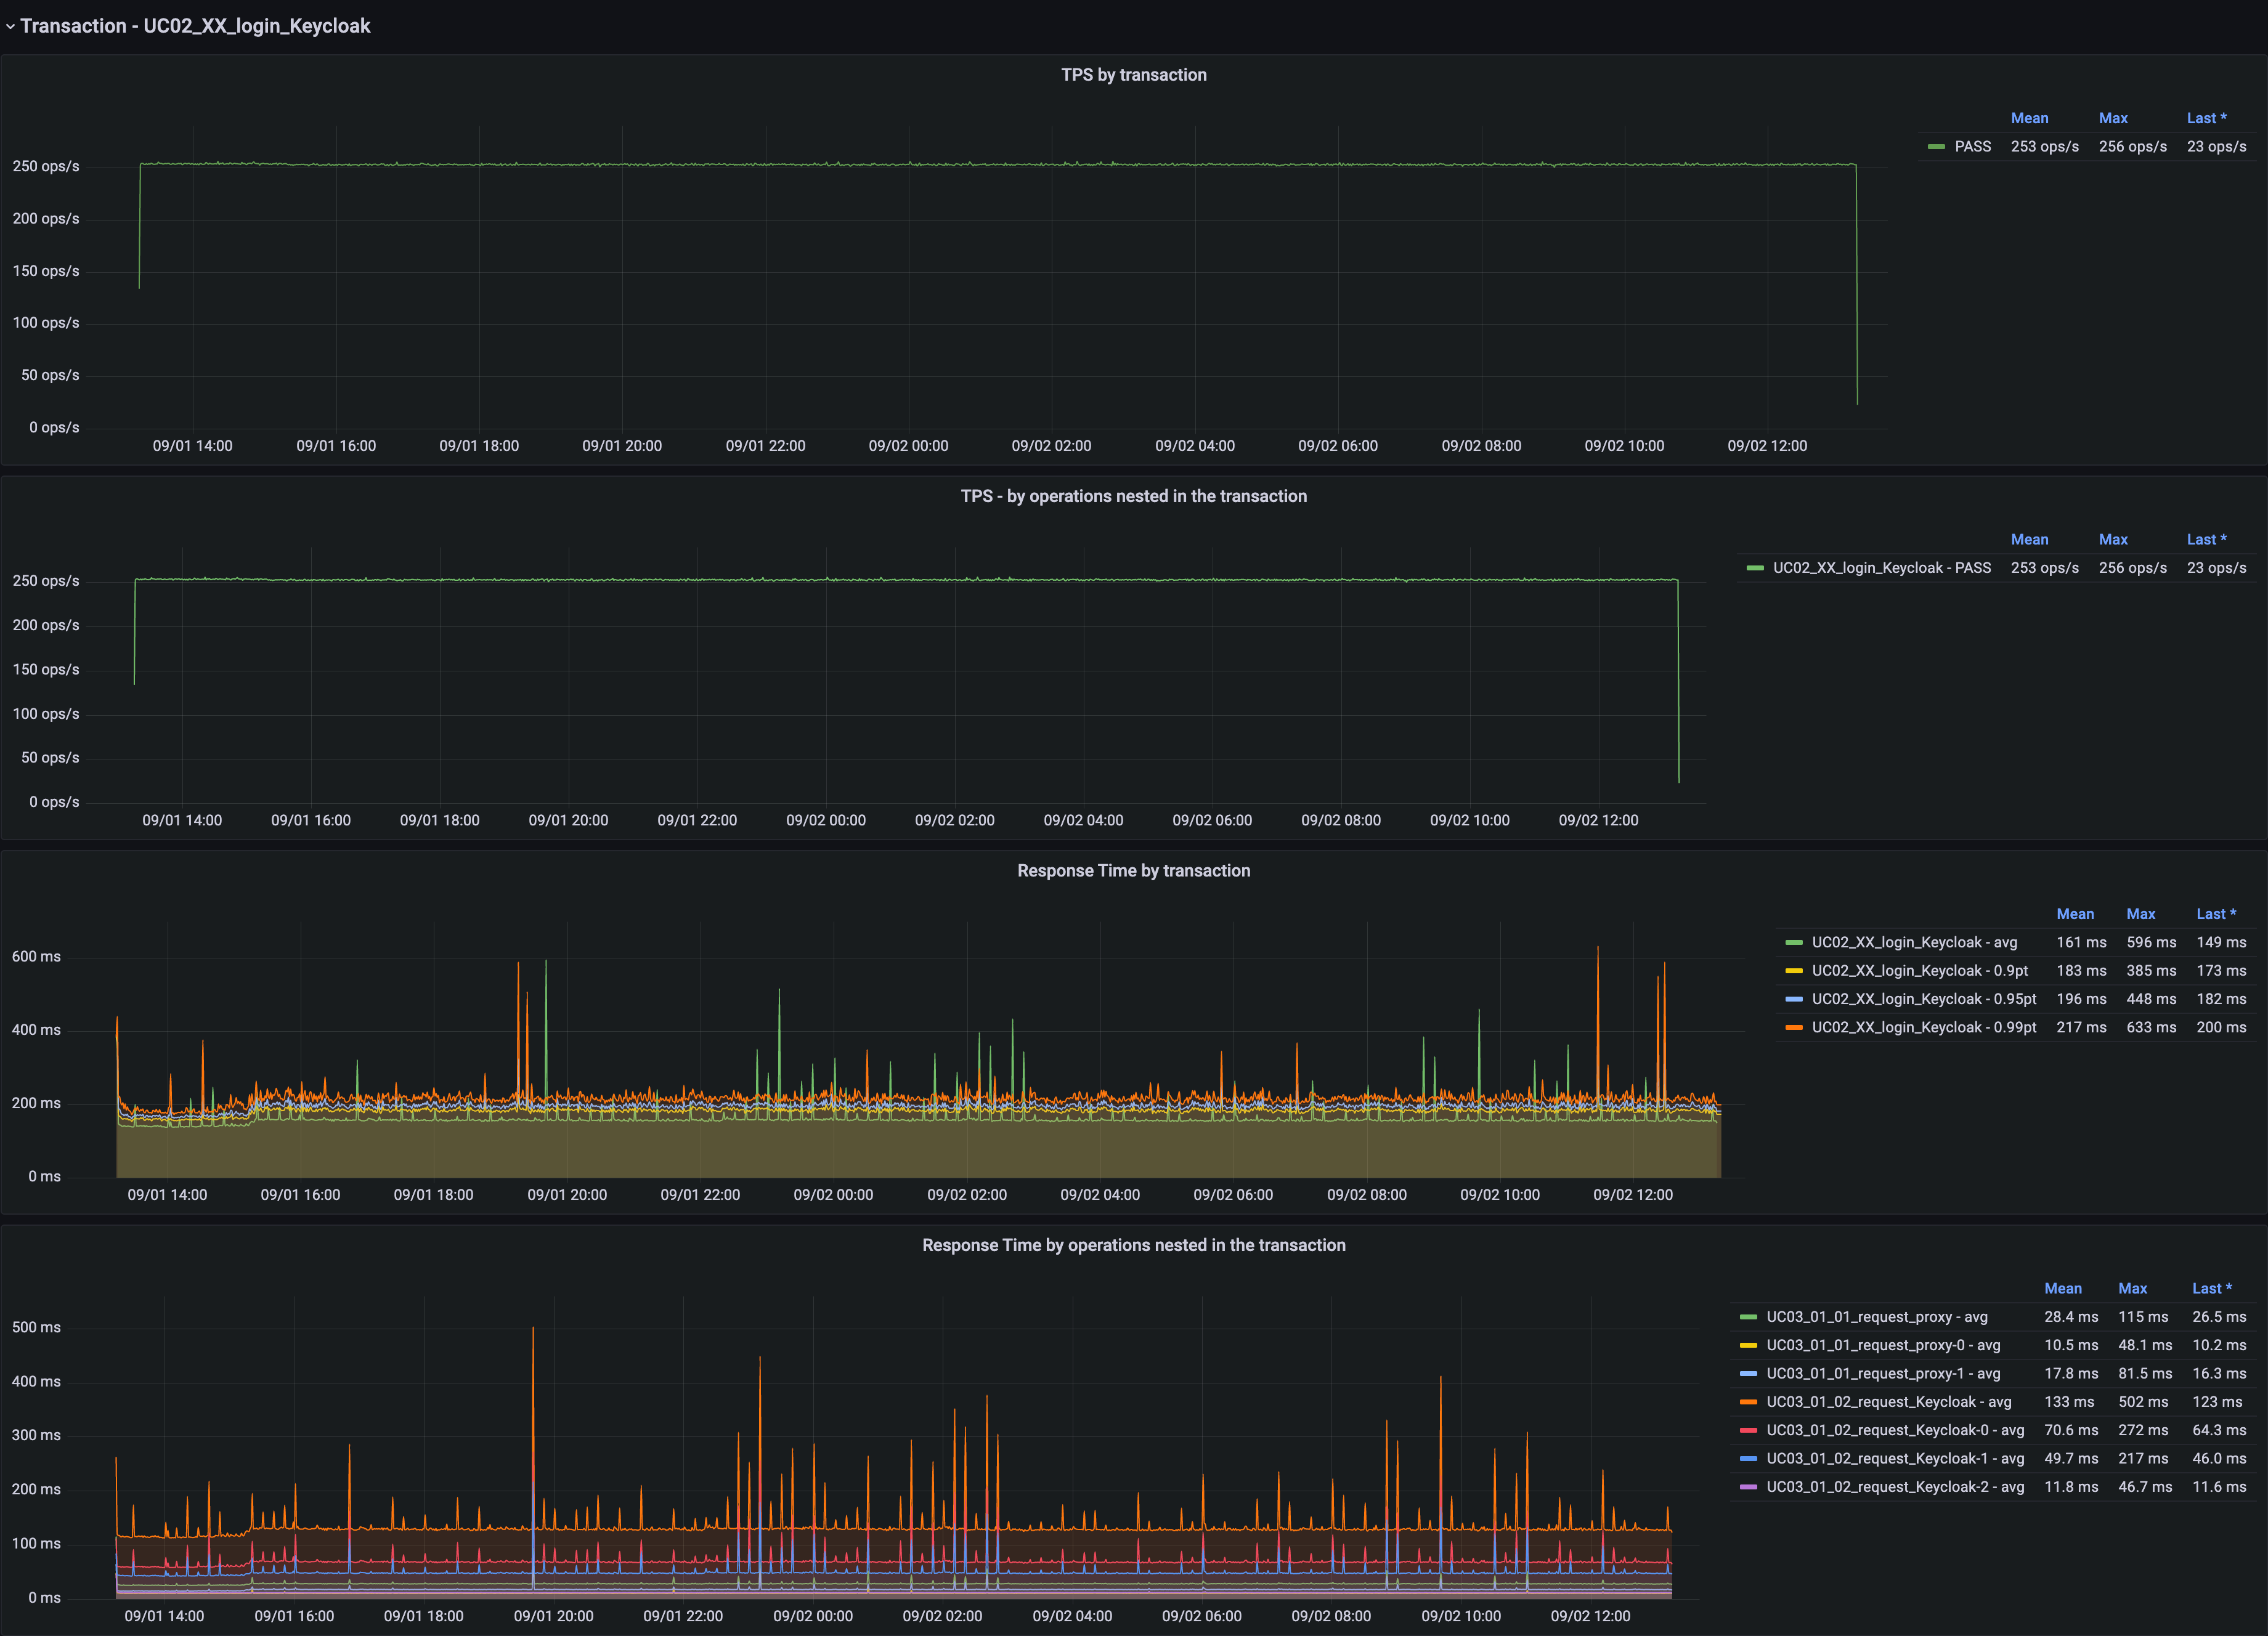Sort nested Response Time legend by Max
Viewport: 2268px width, 1636px height.
[2133, 1288]
